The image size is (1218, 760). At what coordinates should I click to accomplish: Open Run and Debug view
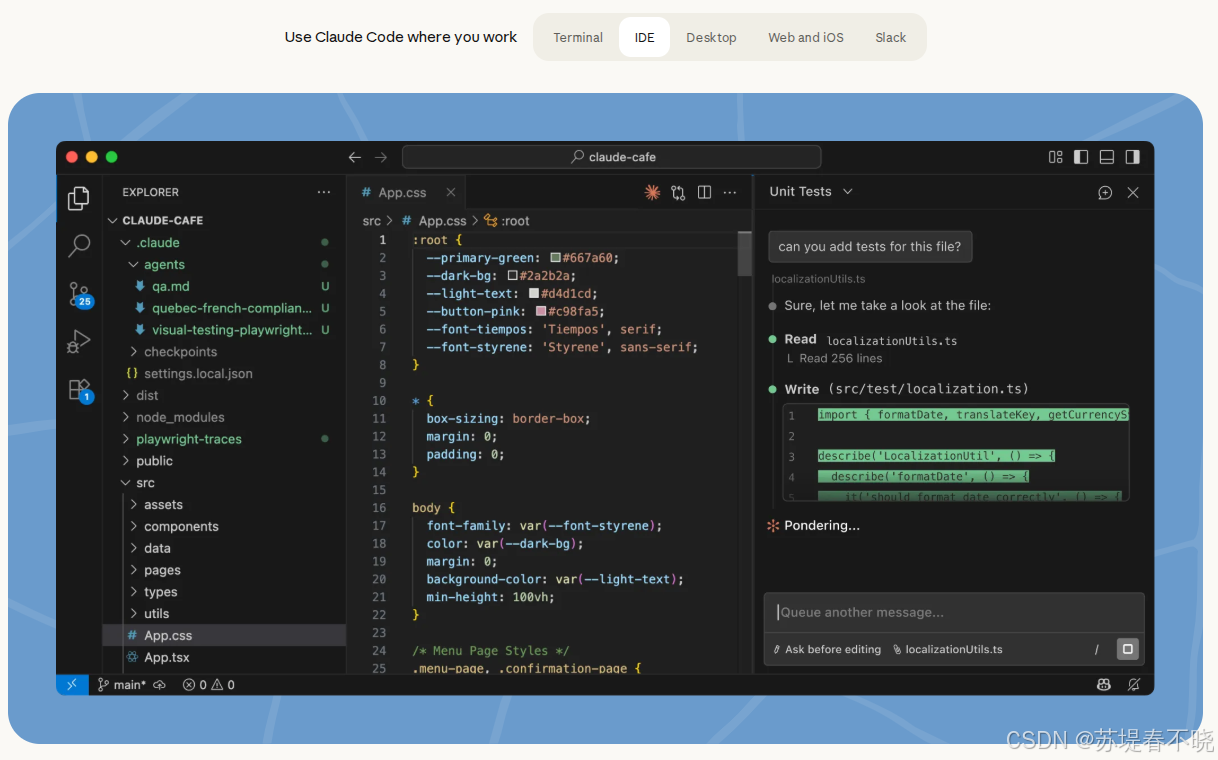pos(79,342)
